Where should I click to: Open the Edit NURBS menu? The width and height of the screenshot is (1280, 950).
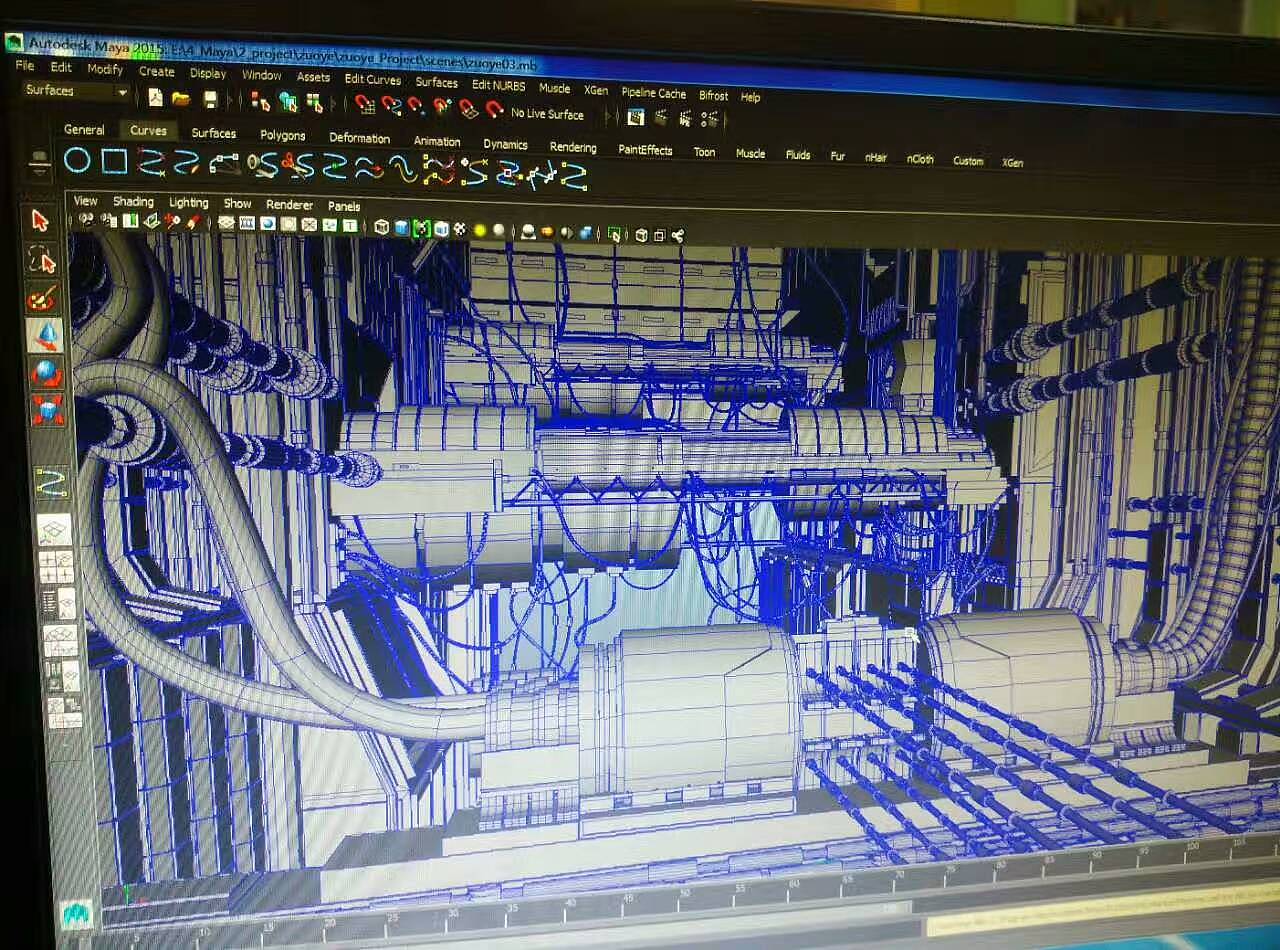pos(499,85)
